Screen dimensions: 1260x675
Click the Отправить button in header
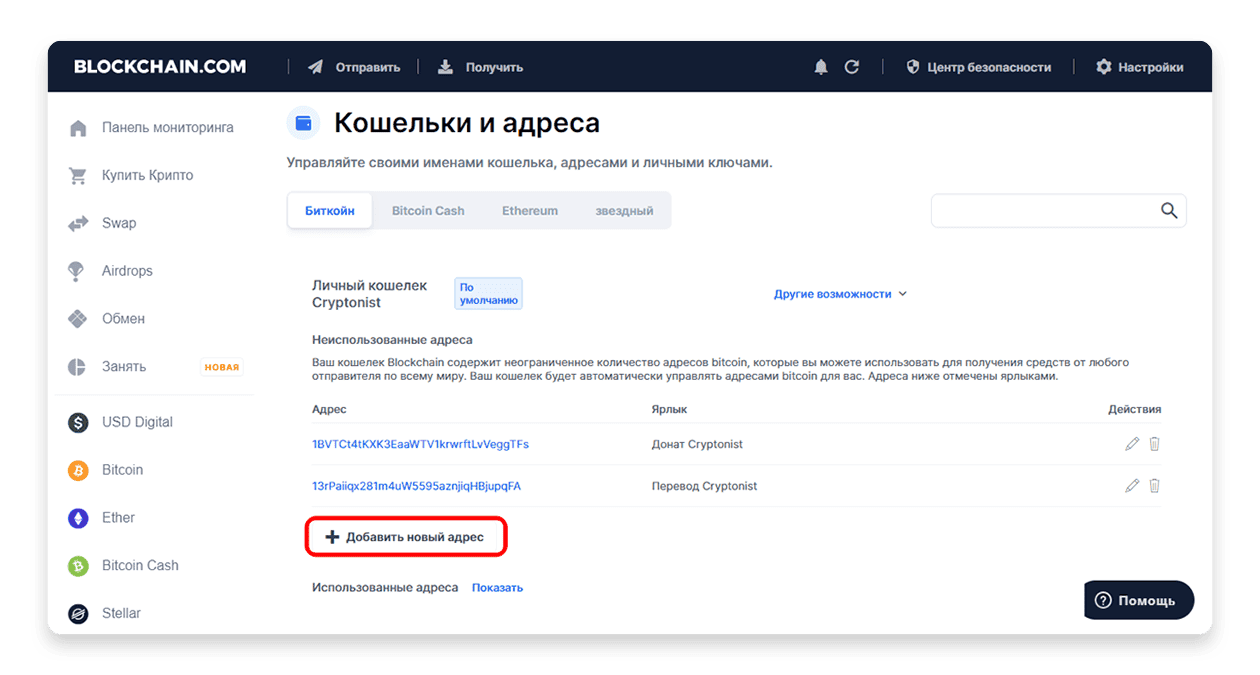pyautogui.click(x=354, y=67)
